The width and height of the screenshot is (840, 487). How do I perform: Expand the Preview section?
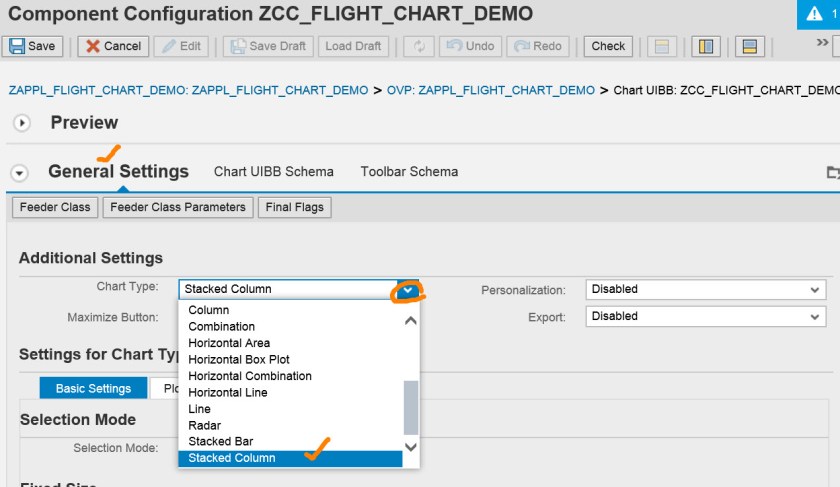coord(22,123)
